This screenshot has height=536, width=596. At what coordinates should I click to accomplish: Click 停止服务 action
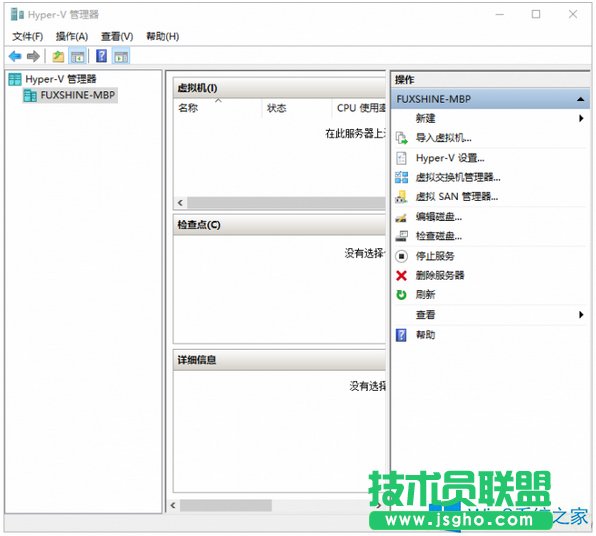coord(435,256)
